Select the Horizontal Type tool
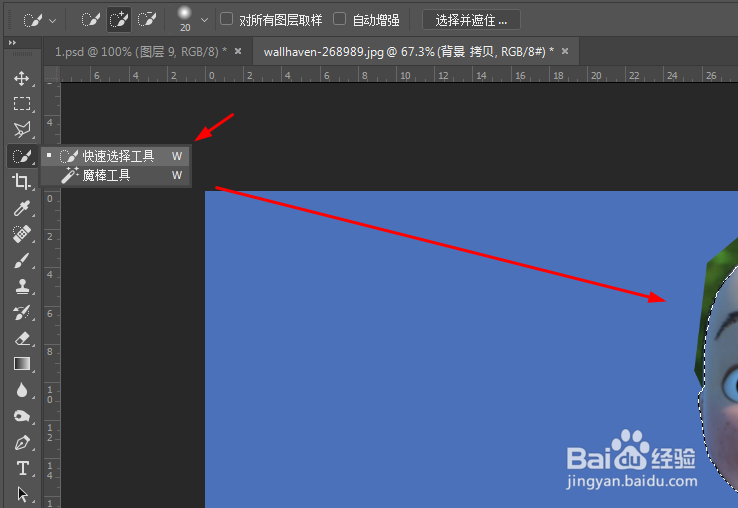Viewport: 738px width, 508px height. click(x=22, y=468)
